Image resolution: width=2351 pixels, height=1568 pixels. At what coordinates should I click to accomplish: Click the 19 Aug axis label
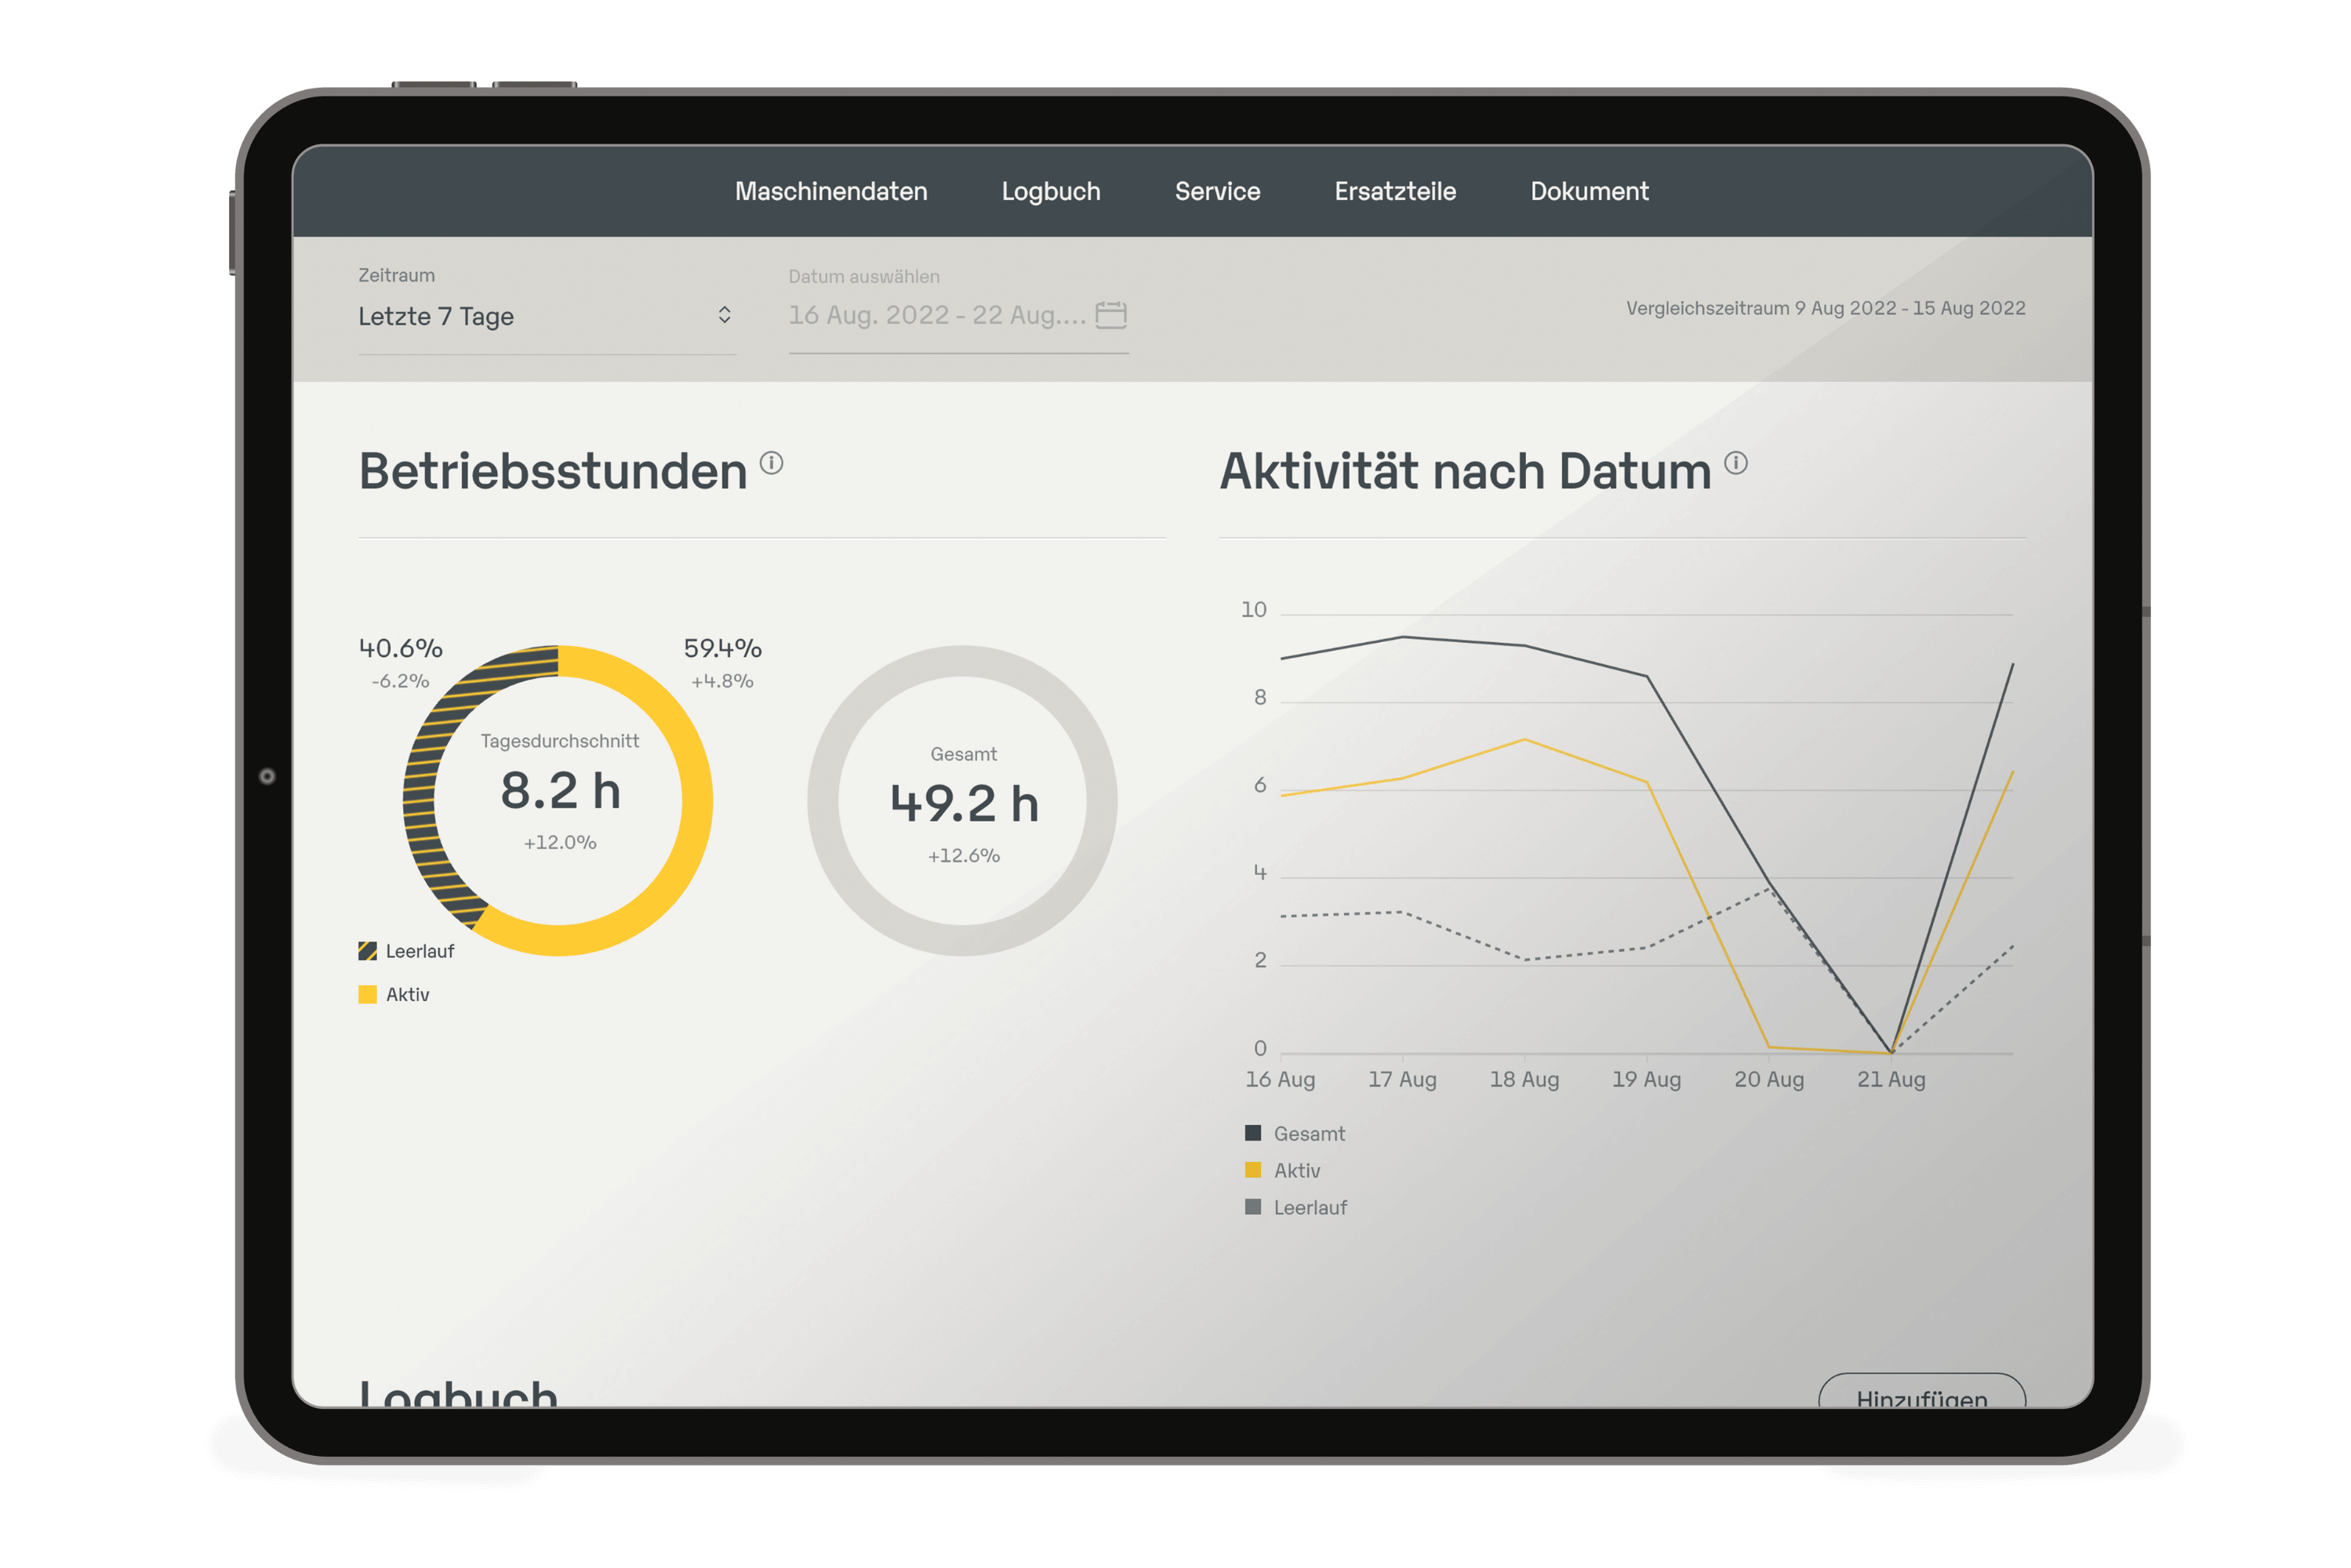1645,1079
